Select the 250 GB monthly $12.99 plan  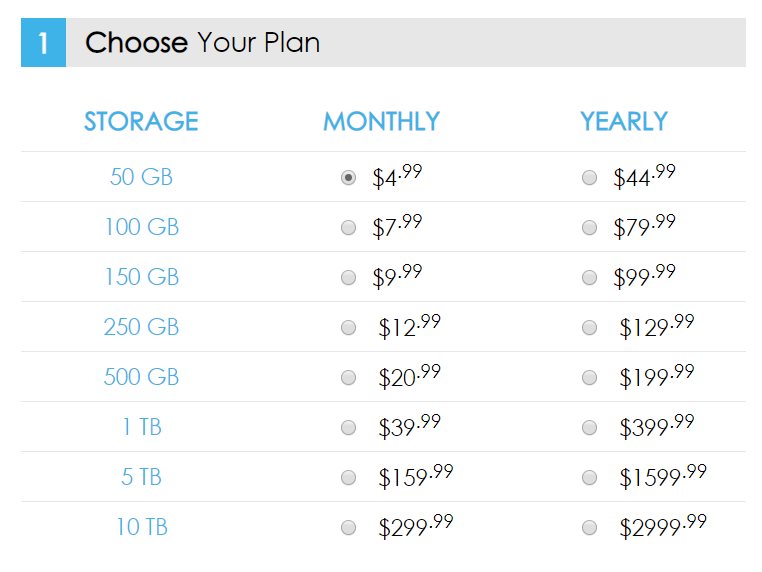pos(348,328)
